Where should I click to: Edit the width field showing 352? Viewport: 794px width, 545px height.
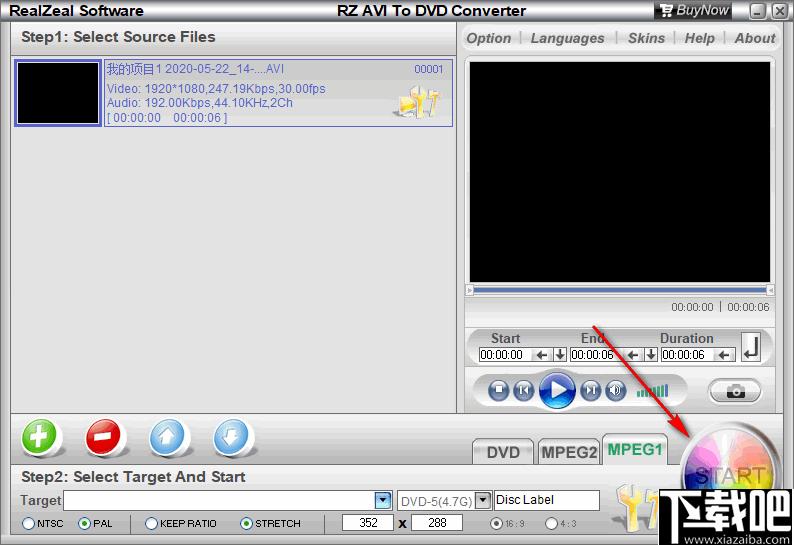tap(368, 523)
